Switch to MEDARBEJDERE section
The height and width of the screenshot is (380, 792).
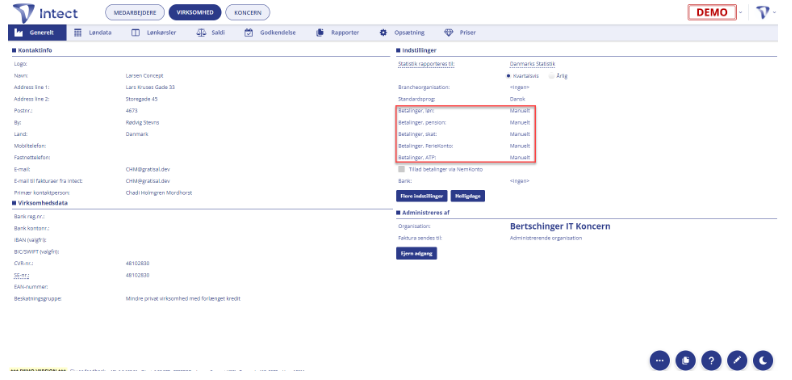pyautogui.click(x=135, y=13)
